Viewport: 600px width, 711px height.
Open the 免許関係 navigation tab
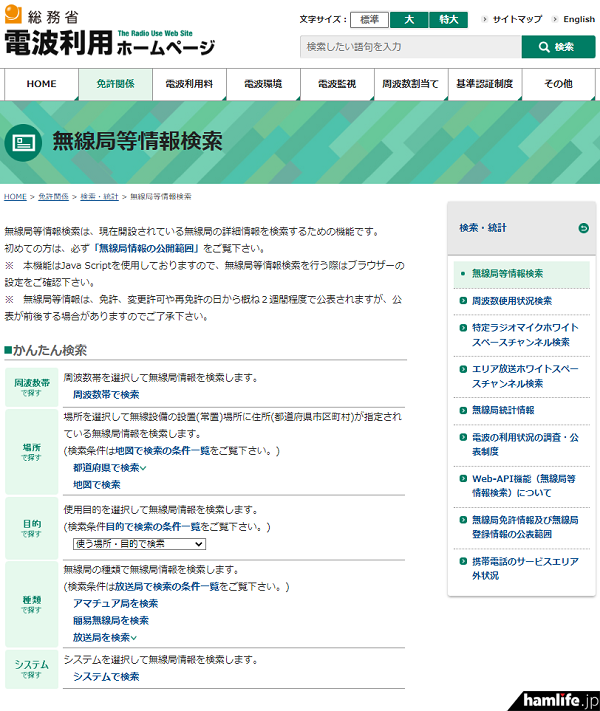coord(116,85)
